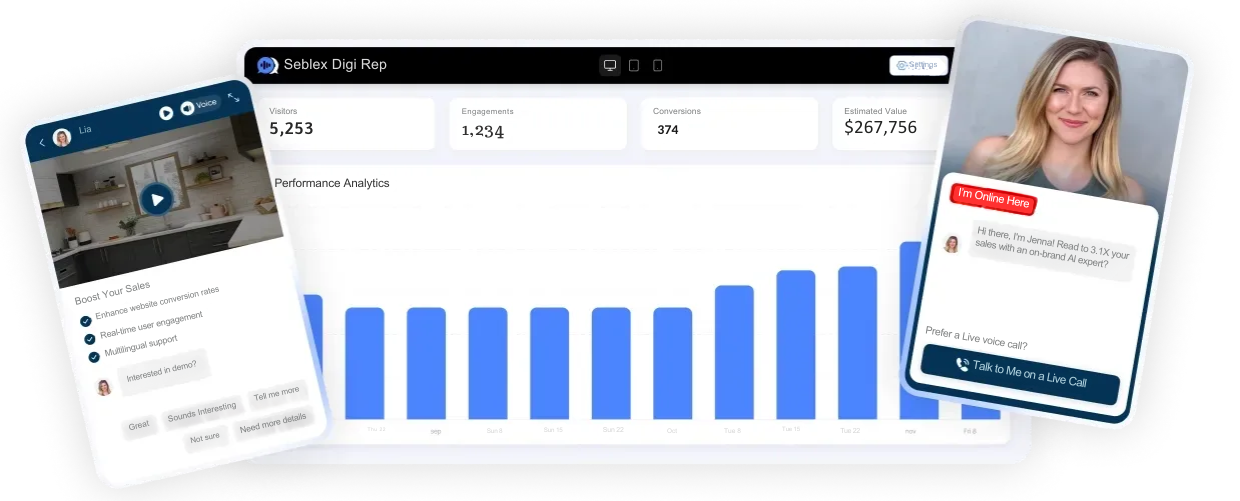Choose the Tell me more reply
The width and height of the screenshot is (1240, 501).
(x=276, y=393)
